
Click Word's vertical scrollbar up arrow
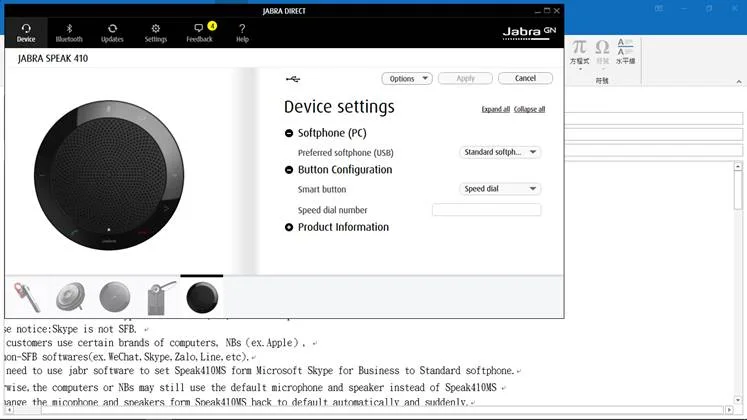[x=738, y=167]
